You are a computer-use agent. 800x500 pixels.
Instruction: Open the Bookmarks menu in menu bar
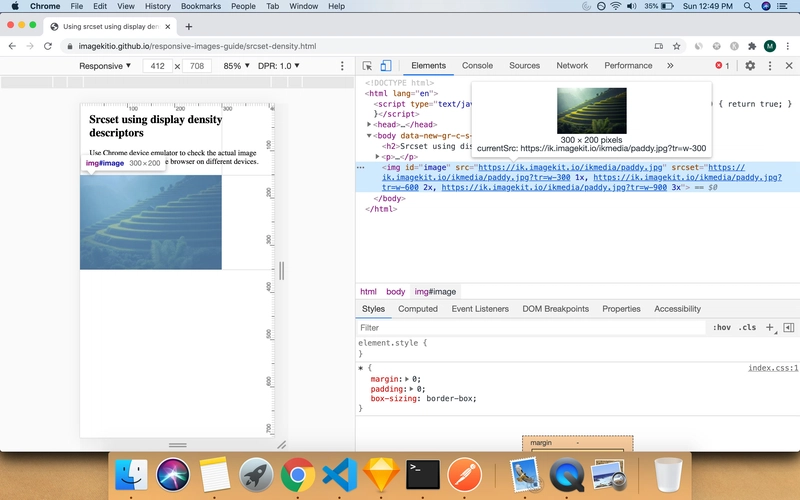(201, 6)
